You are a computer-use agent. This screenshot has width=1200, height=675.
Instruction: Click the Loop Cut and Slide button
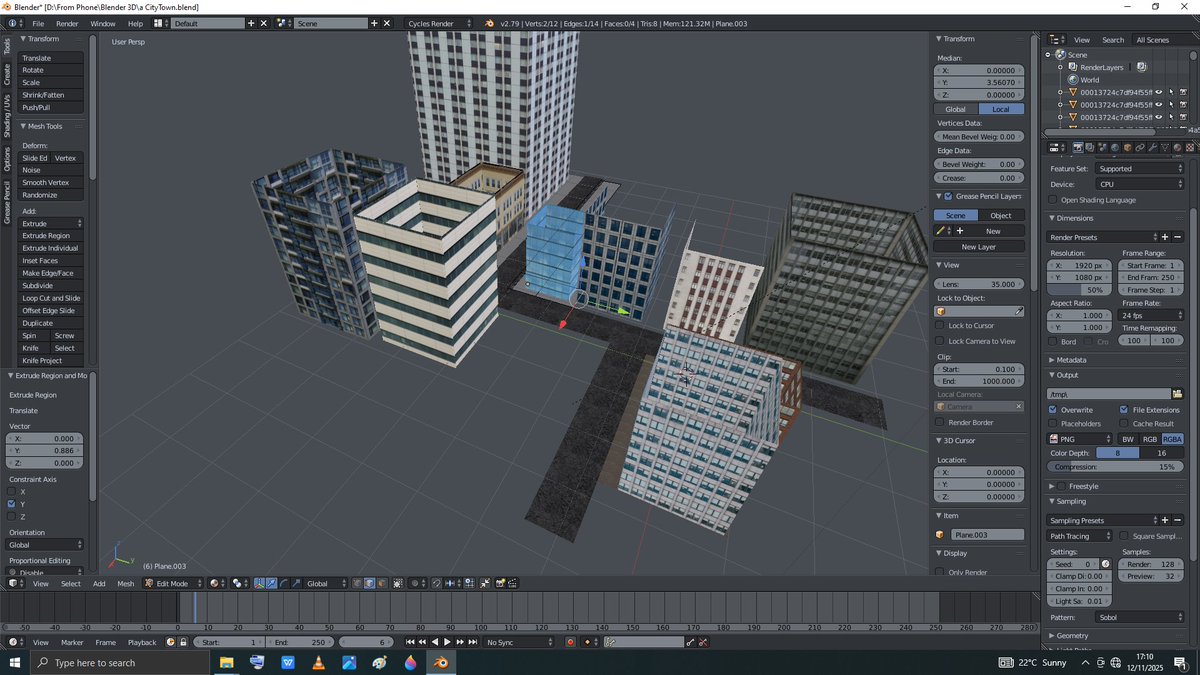51,298
